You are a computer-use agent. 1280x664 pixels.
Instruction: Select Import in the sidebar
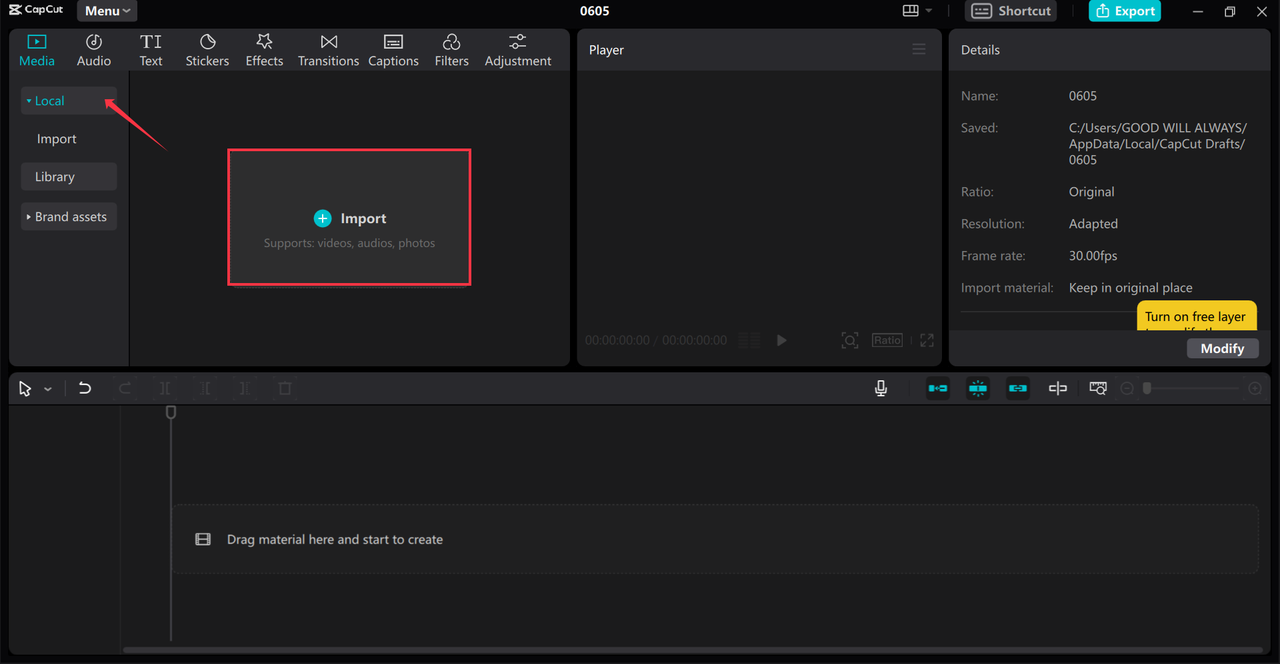(x=57, y=139)
